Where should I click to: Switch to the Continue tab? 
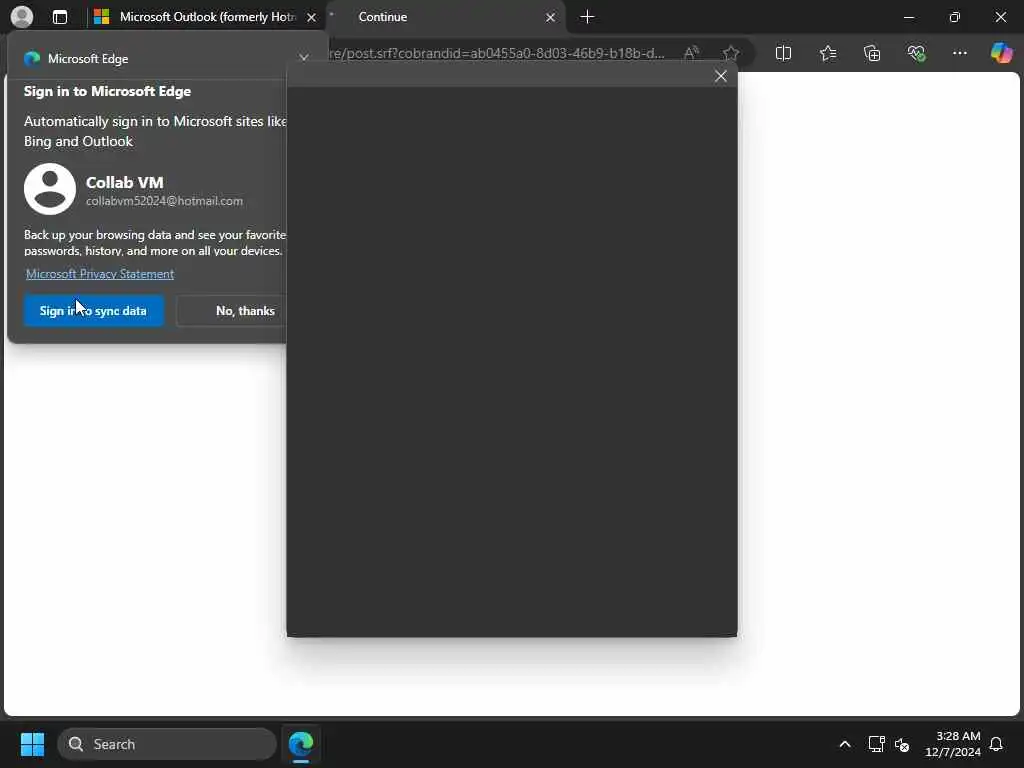[x=446, y=17]
